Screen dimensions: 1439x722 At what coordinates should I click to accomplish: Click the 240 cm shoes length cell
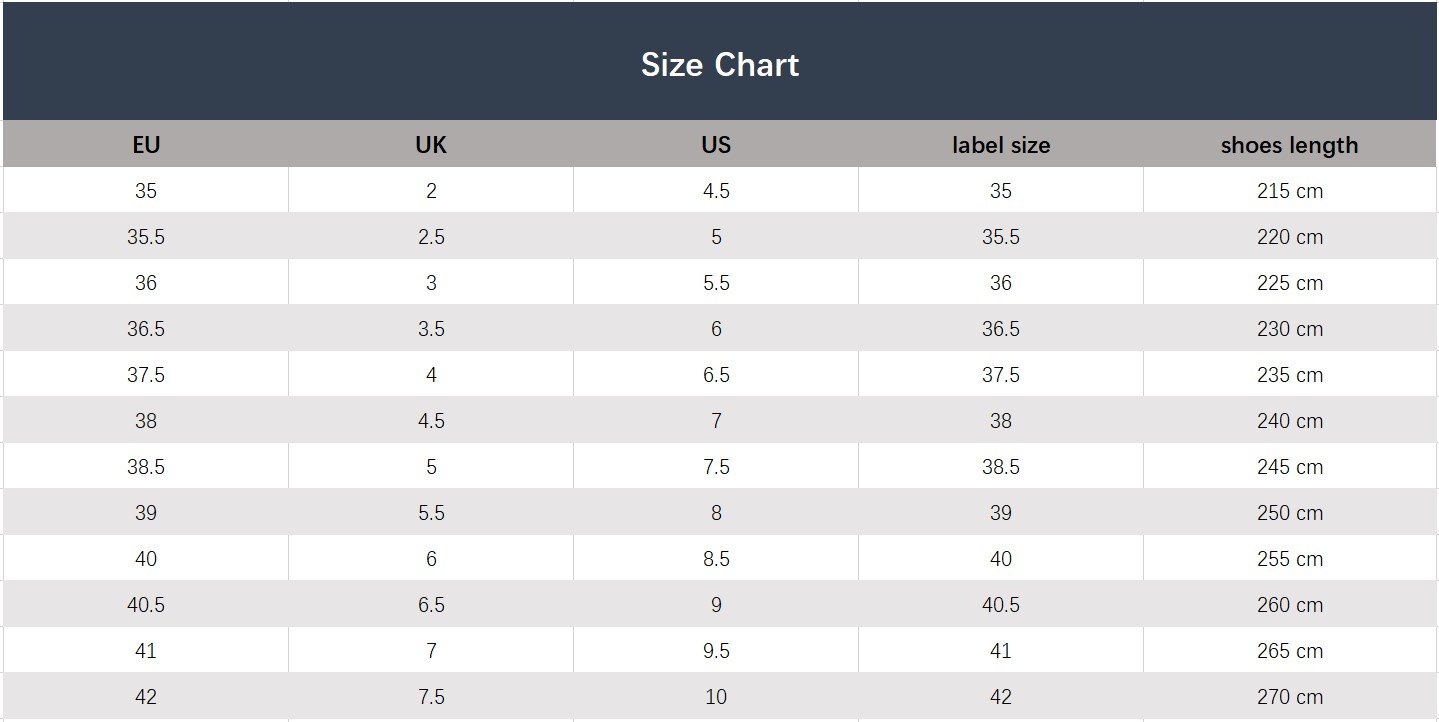pyautogui.click(x=1290, y=420)
